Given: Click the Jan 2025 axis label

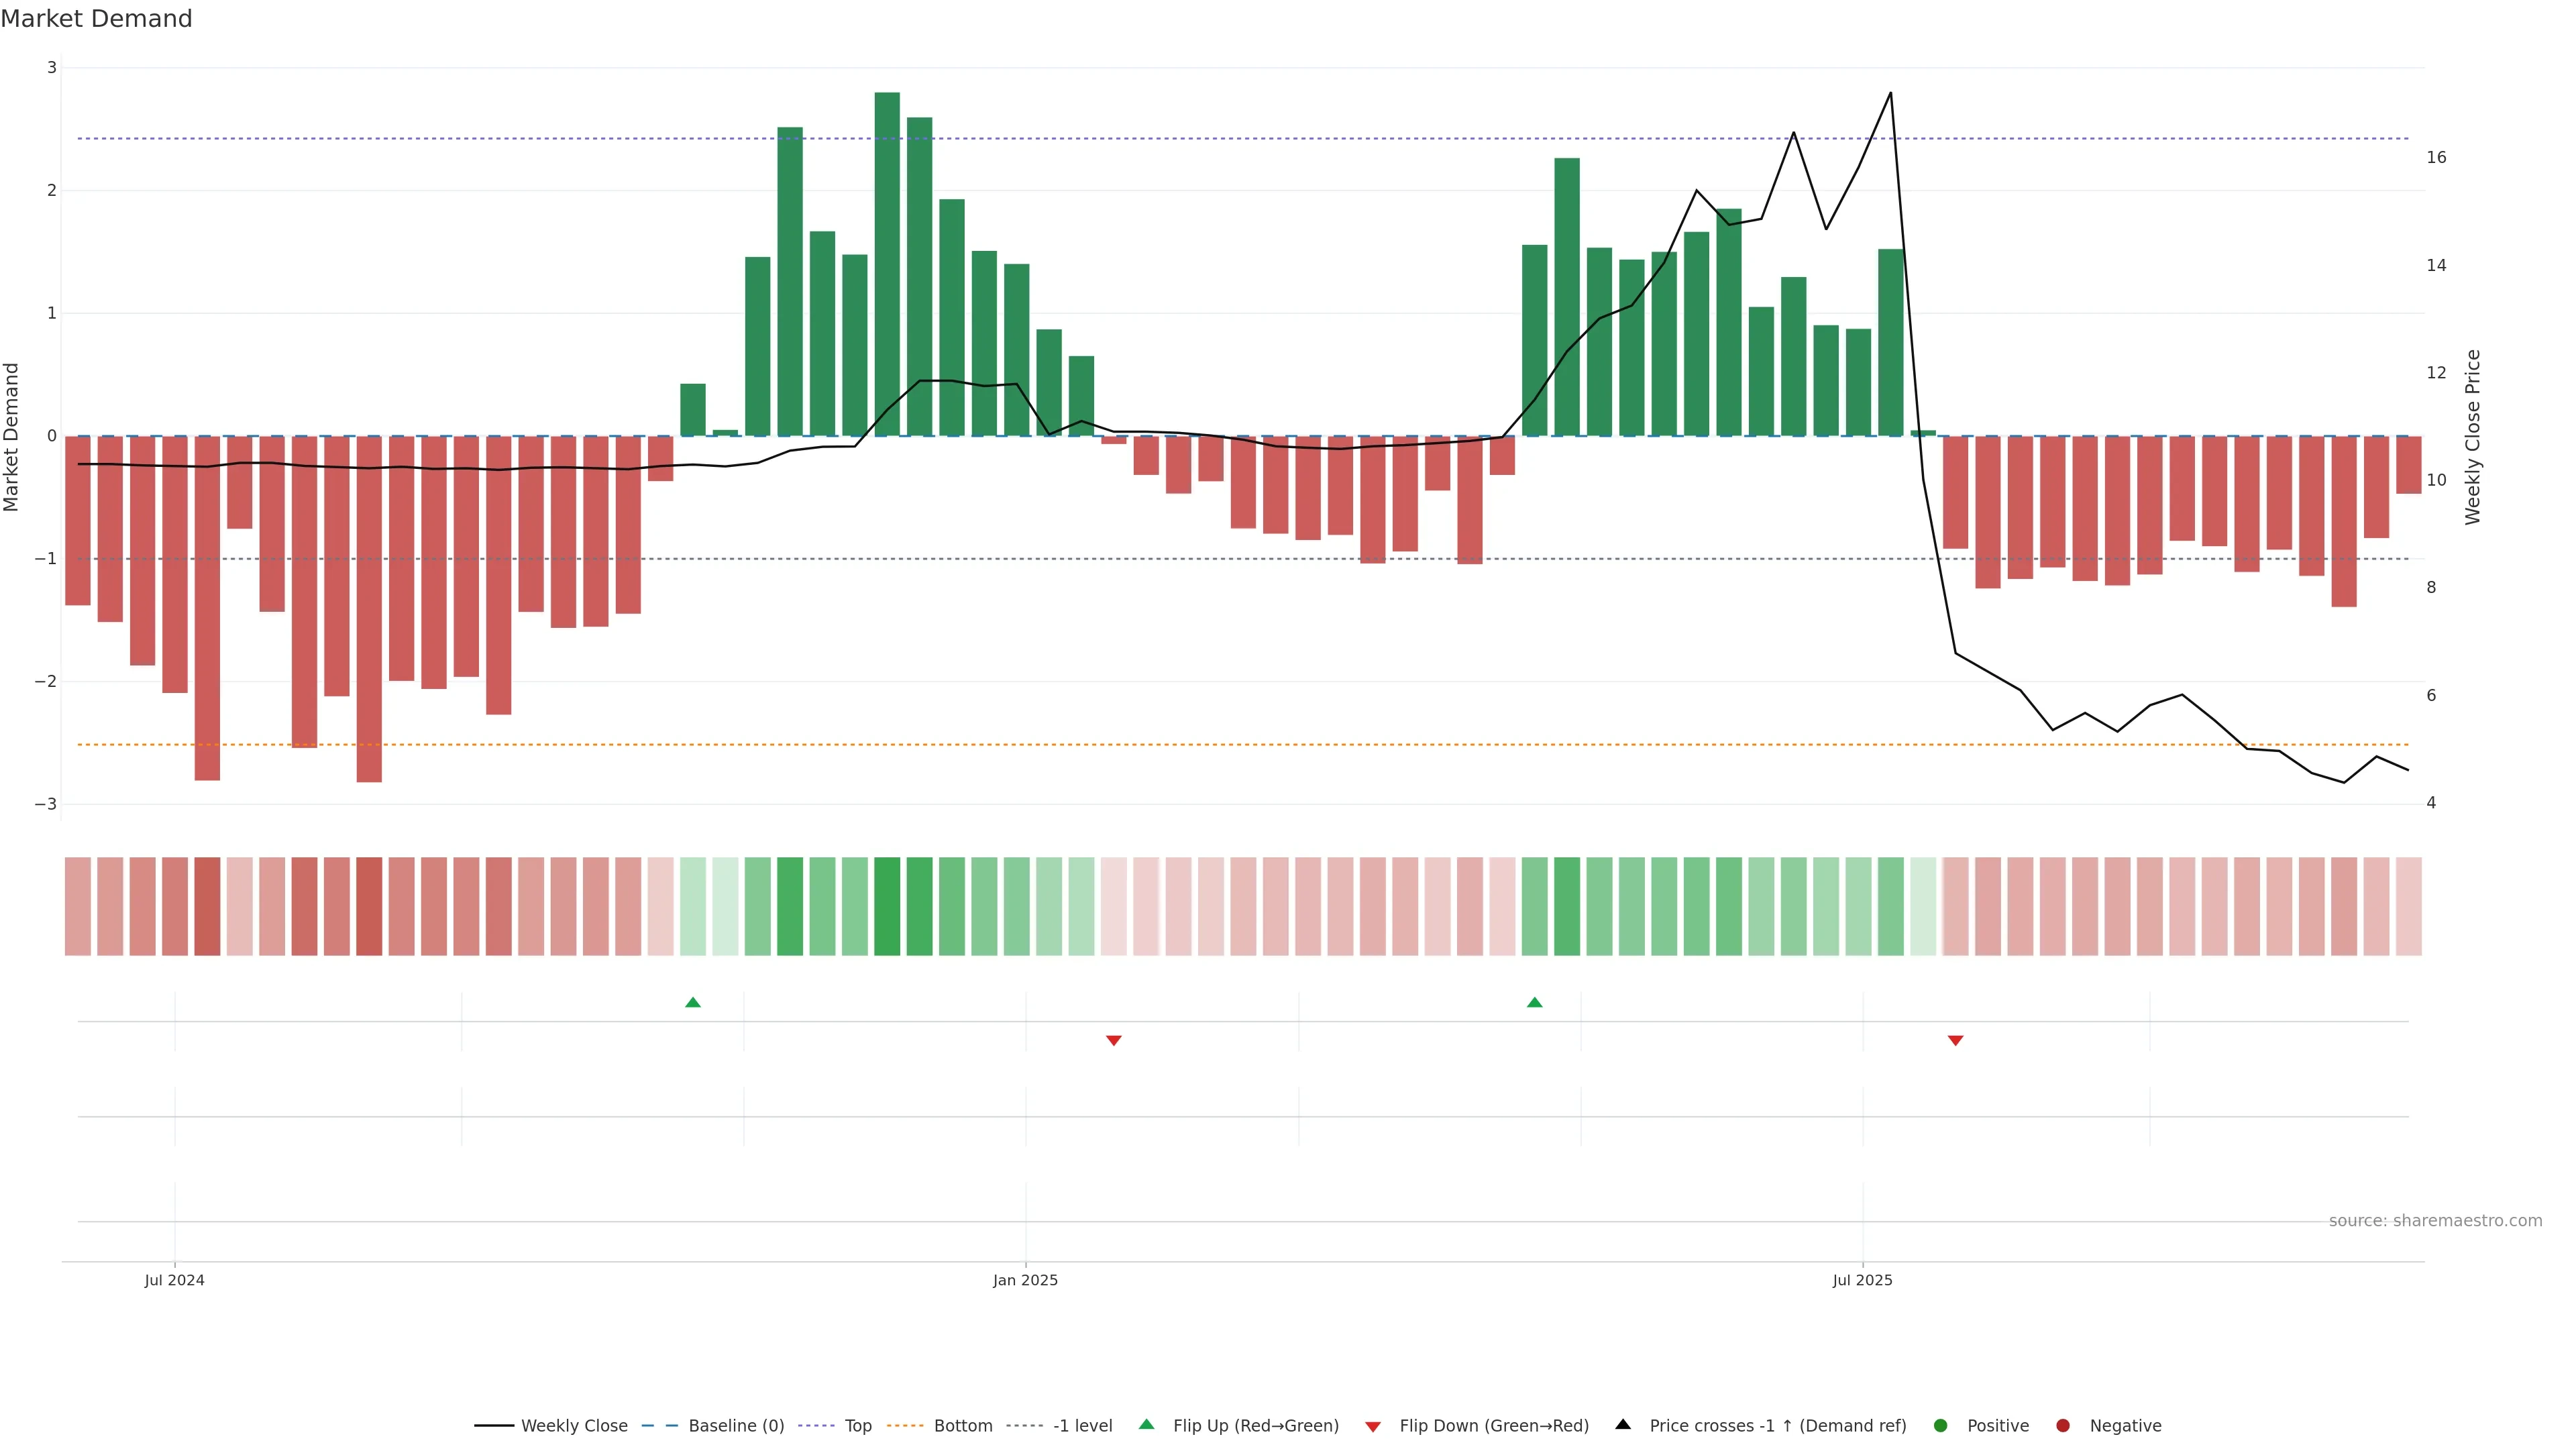Looking at the screenshot, I should click(1025, 1280).
